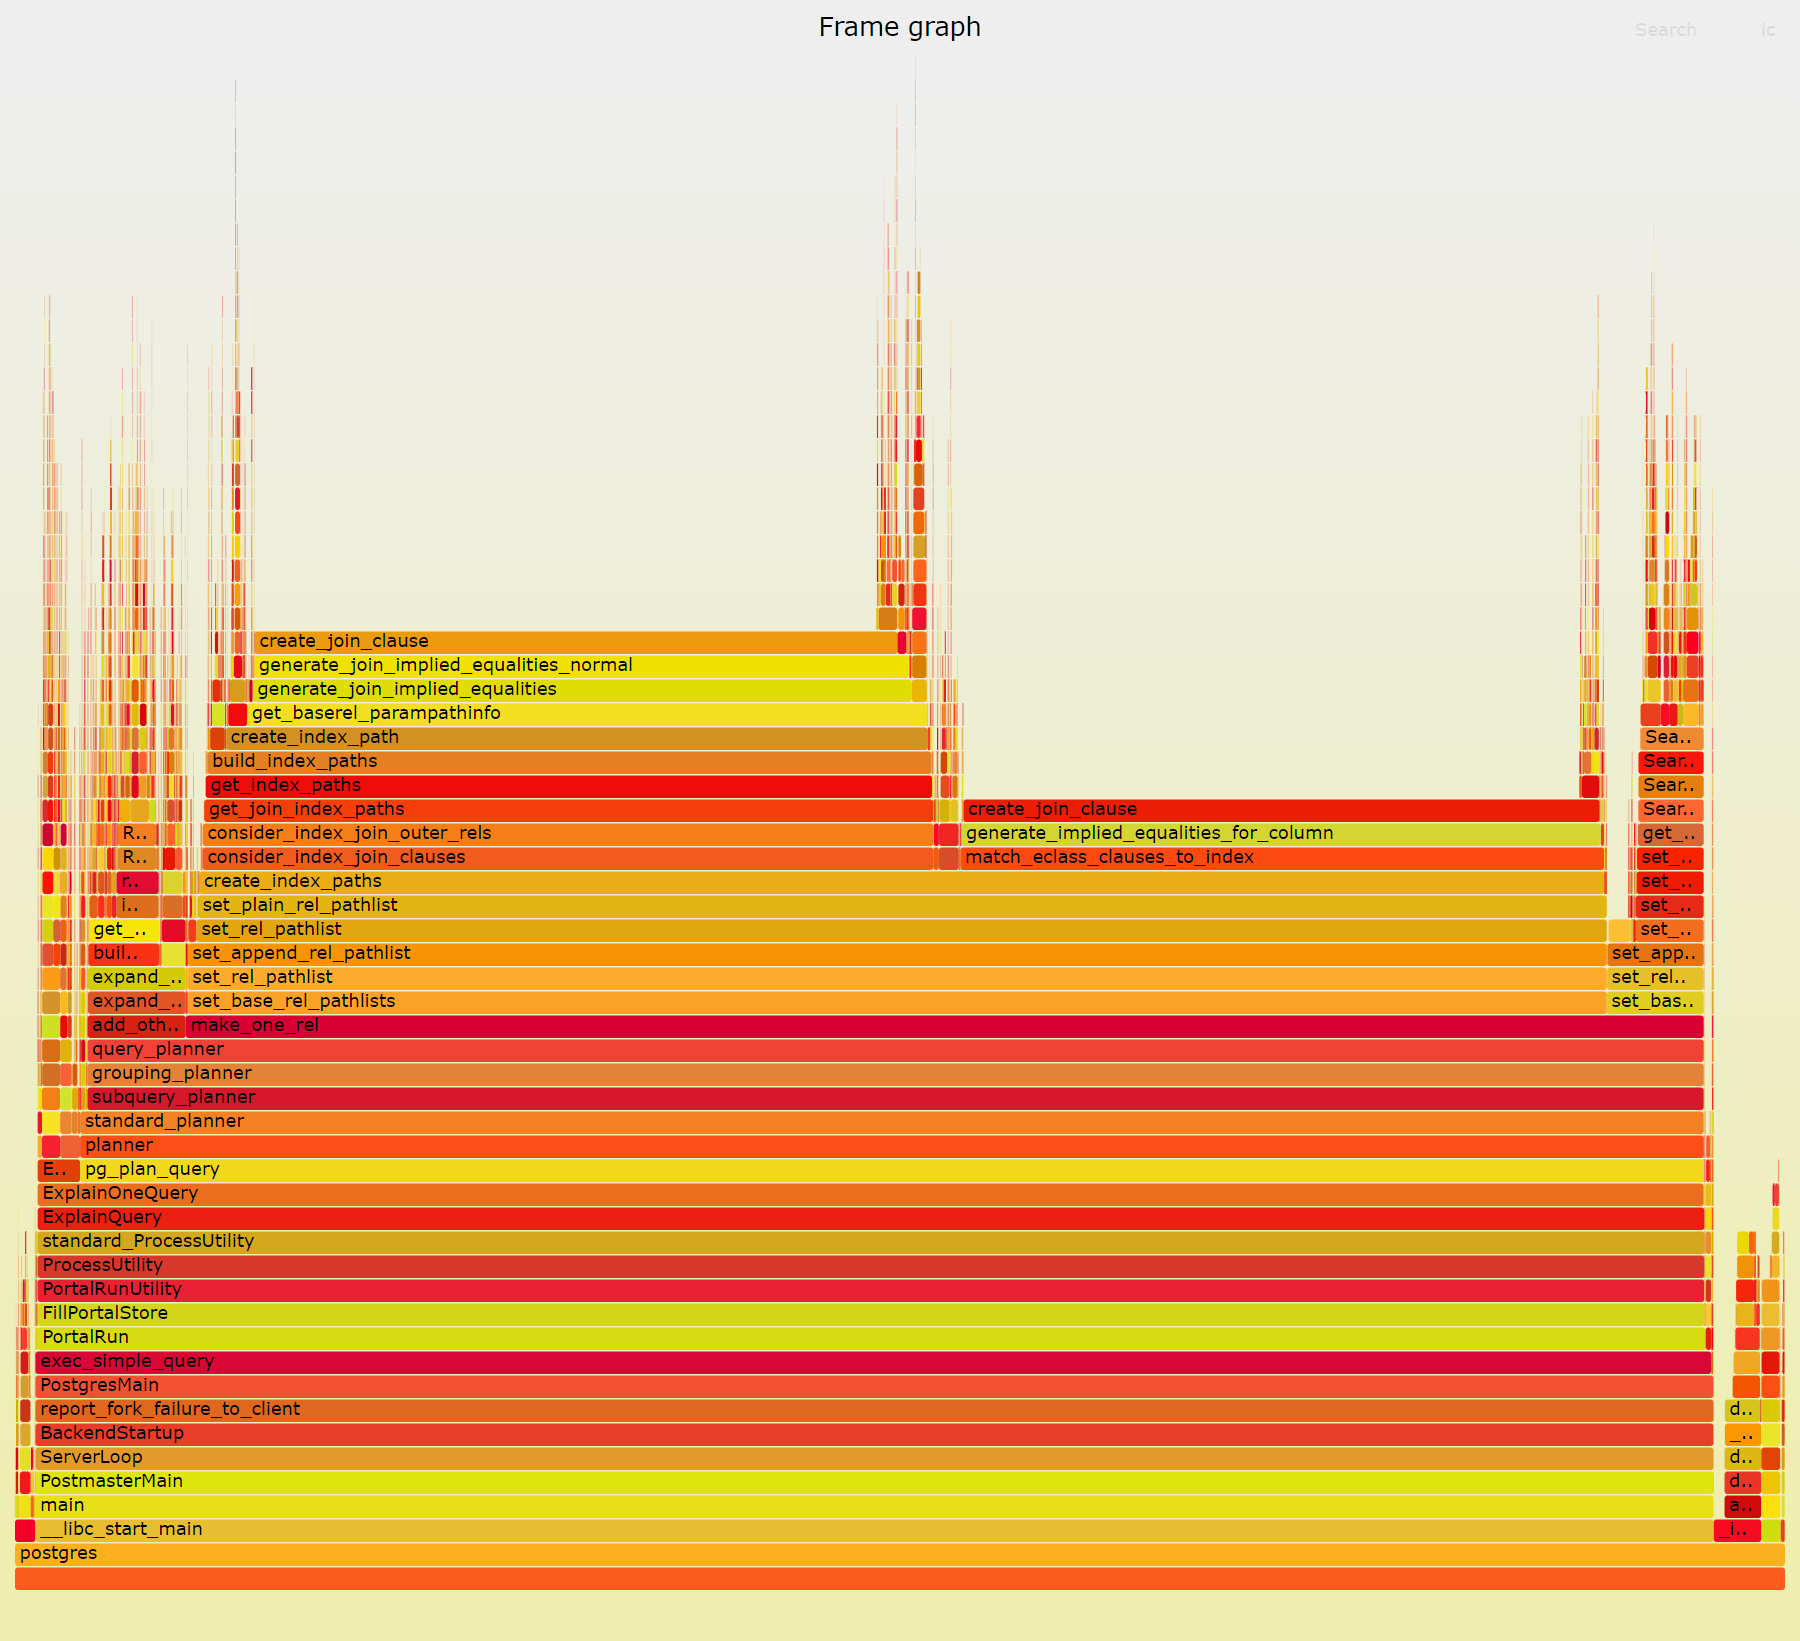Open the match_eclass_clauses_to_index frame

point(1282,857)
